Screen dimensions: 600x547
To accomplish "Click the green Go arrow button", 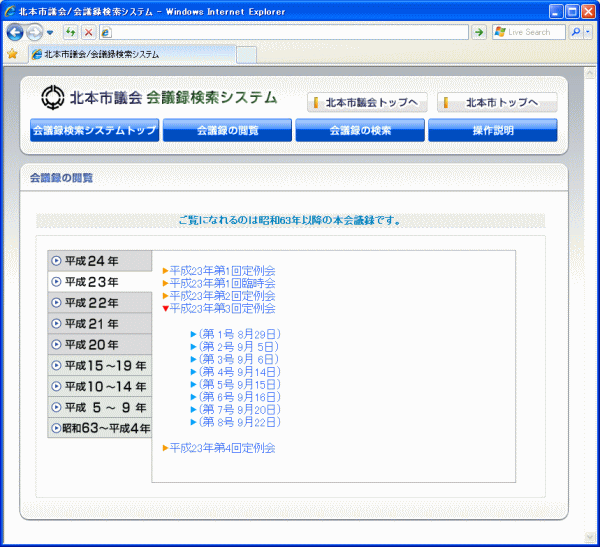I will [x=479, y=32].
